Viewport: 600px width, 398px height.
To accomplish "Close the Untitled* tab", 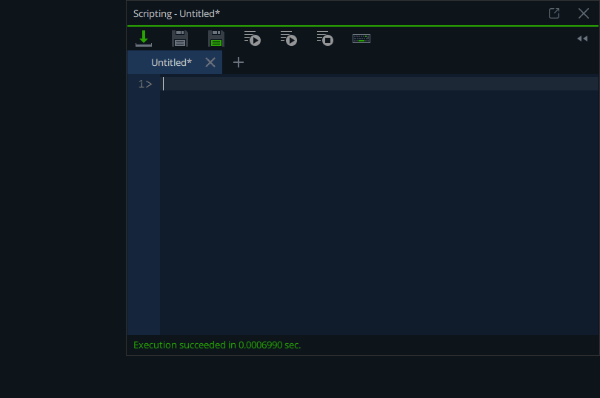I will click(x=210, y=62).
